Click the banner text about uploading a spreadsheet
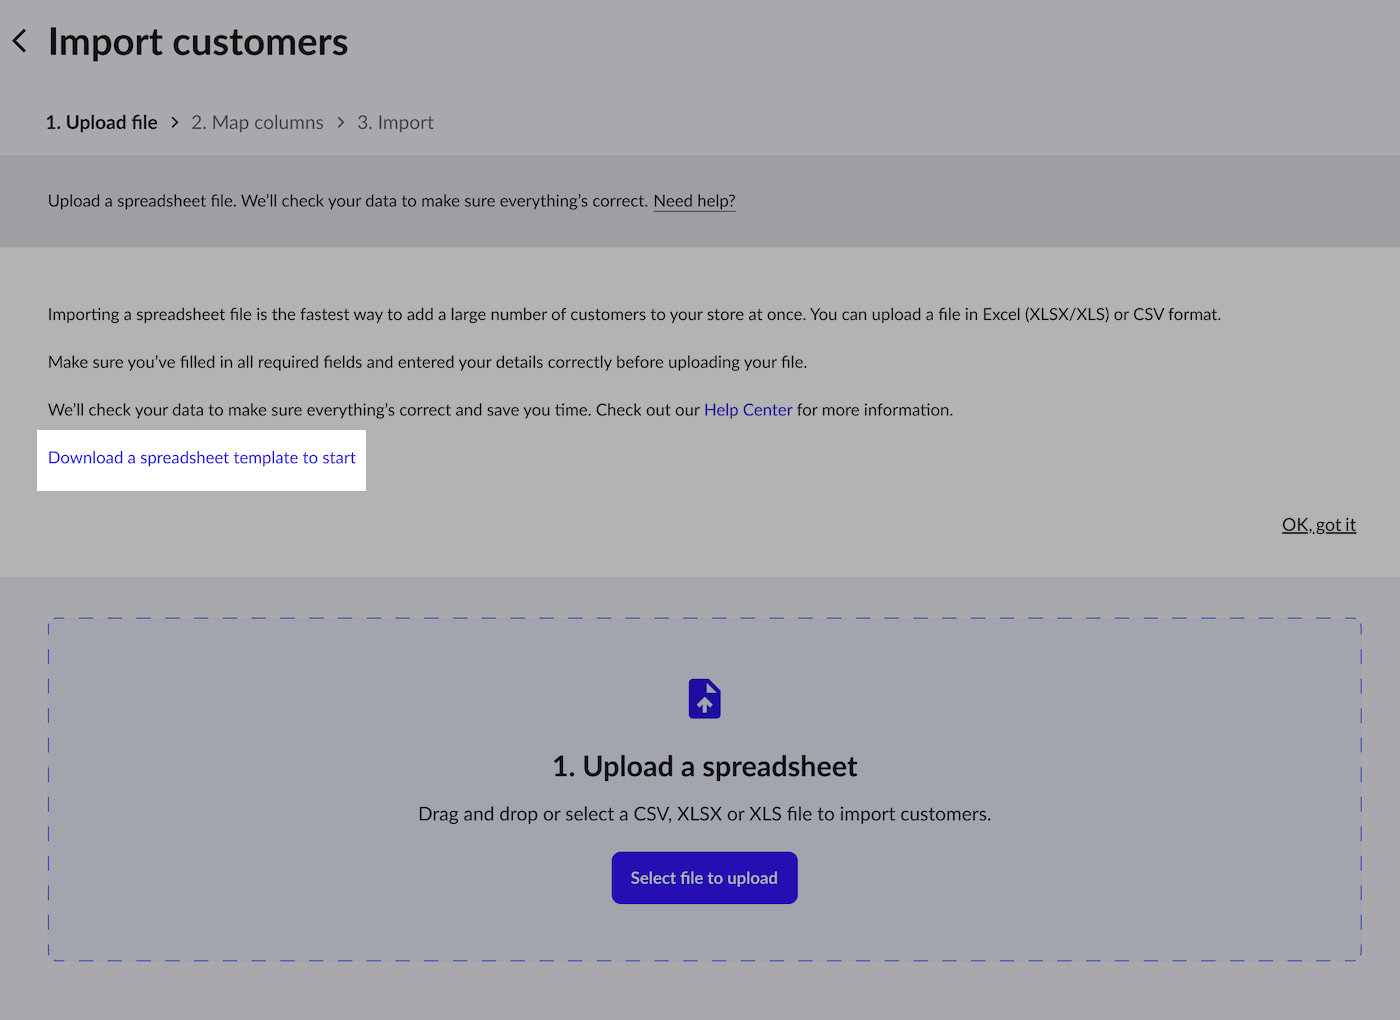Screen dimensions: 1400x1020 (348, 201)
